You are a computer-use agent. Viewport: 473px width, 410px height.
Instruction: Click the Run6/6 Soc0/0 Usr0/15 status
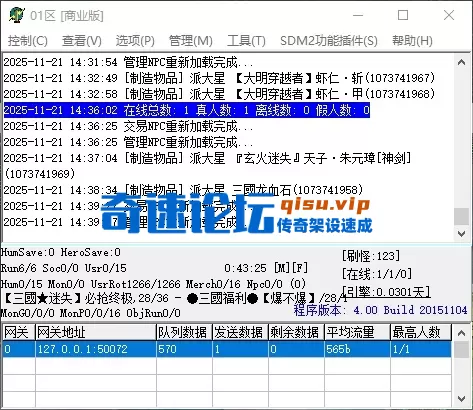pos(64,268)
